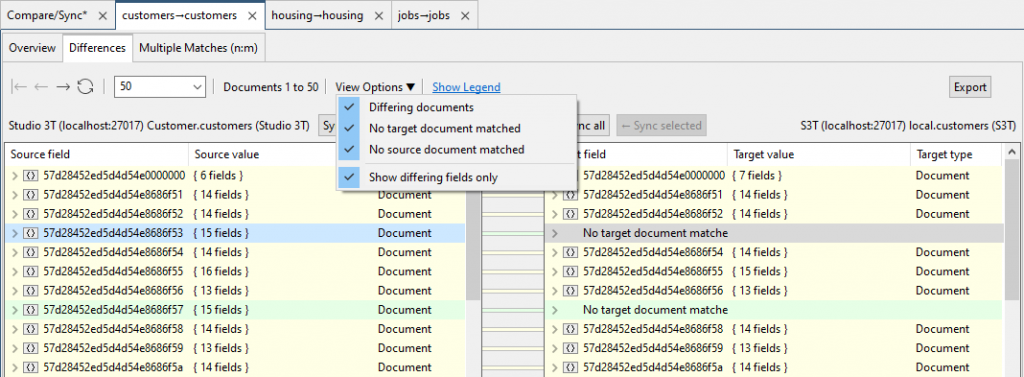Viewport: 1024px width, 377px height.
Task: Click the Sync selected button
Action: coord(662,125)
